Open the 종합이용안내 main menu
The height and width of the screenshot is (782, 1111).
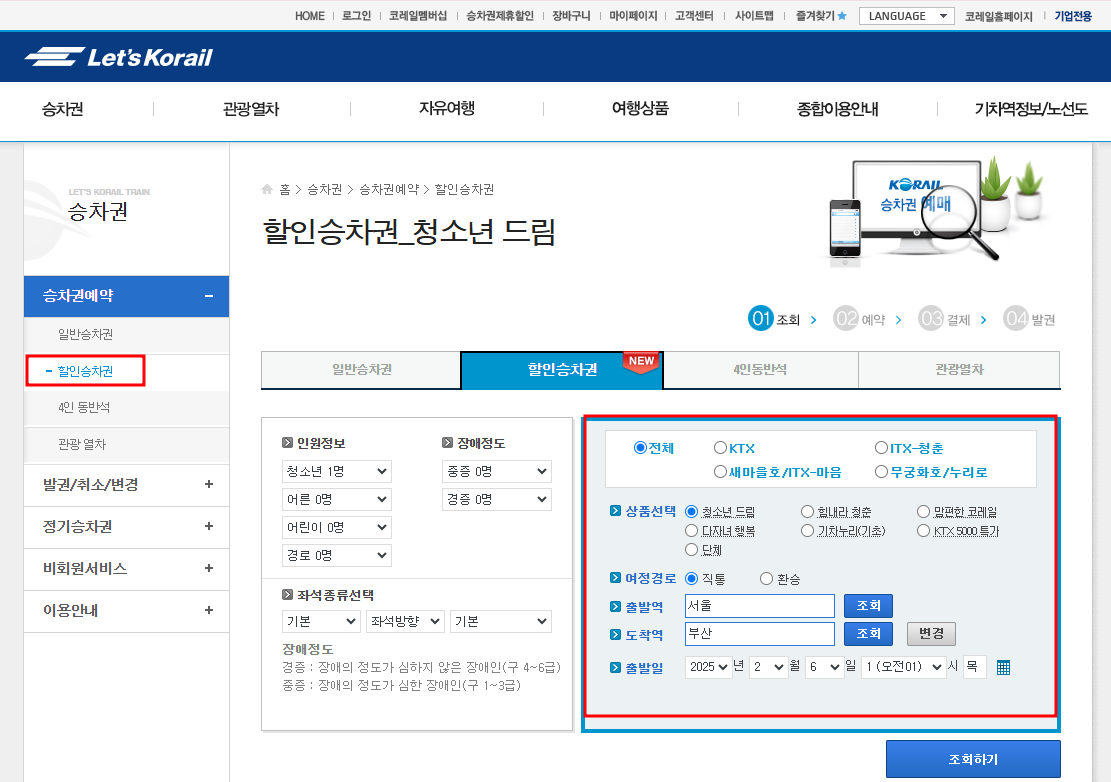[x=838, y=109]
